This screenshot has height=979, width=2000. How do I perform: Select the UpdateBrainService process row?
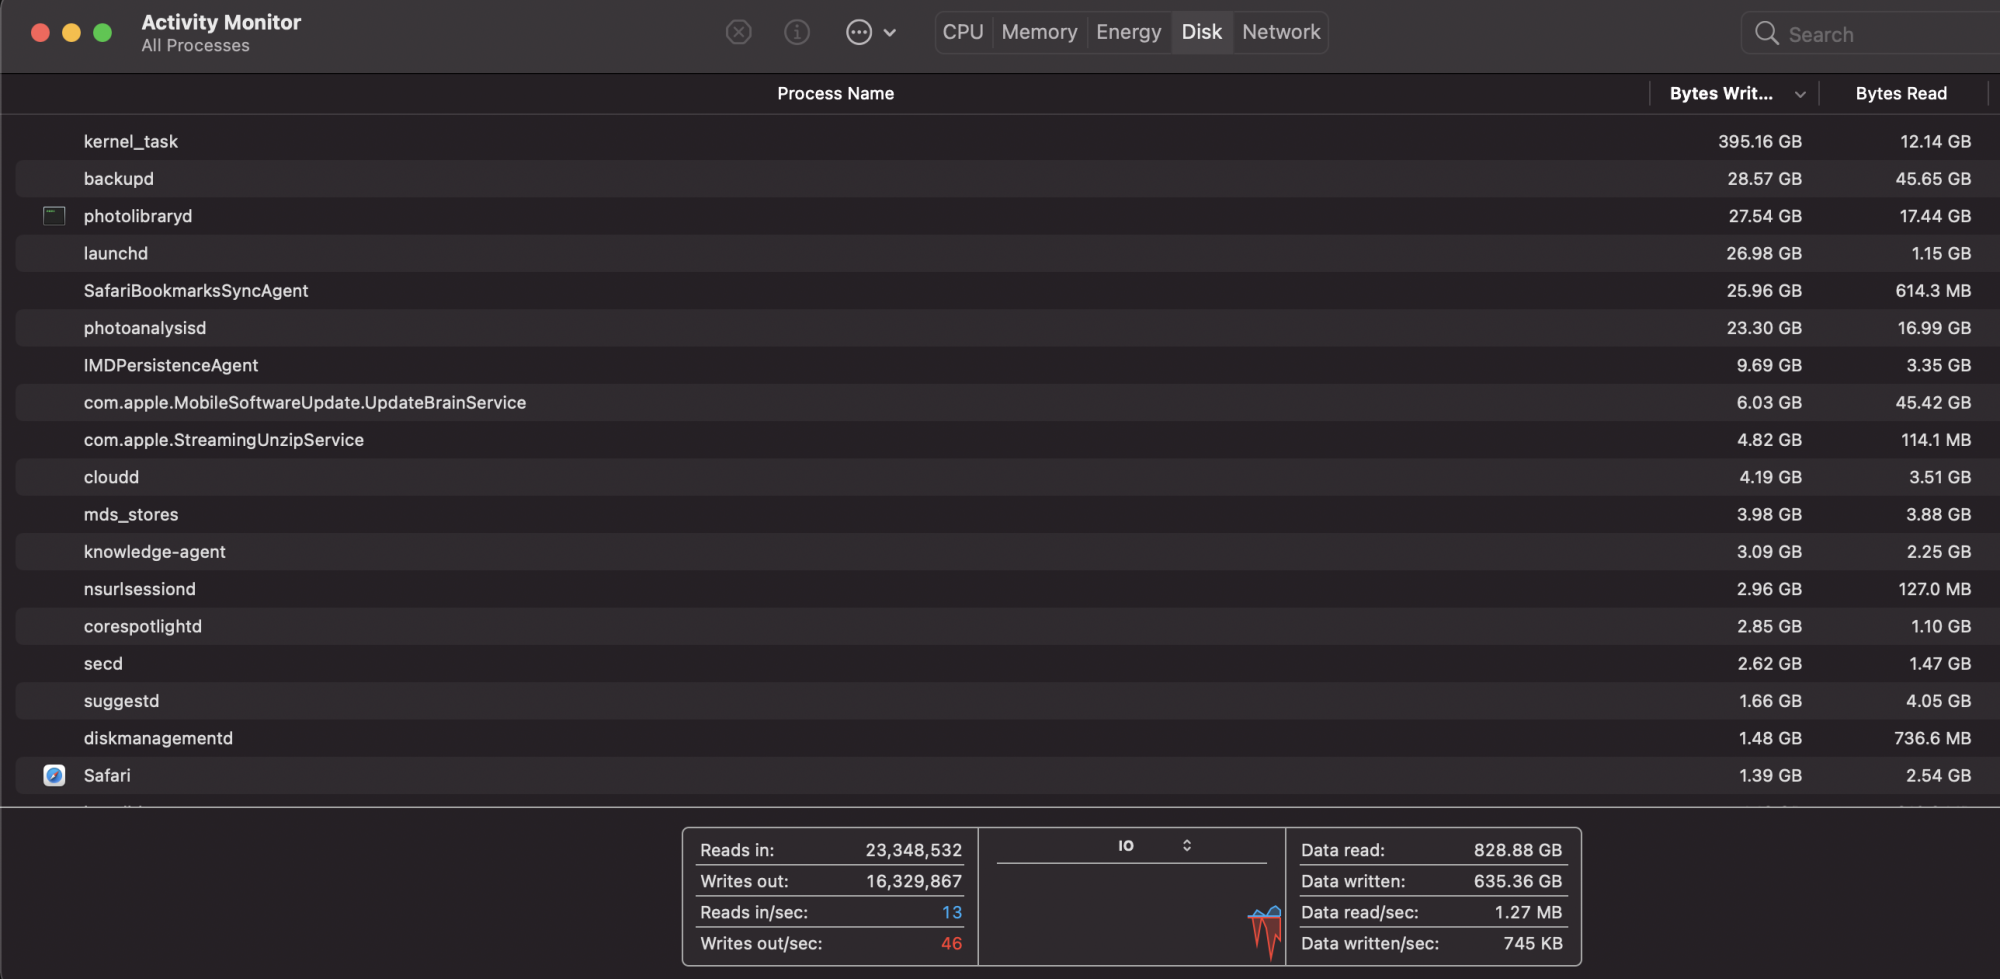pyautogui.click(x=1000, y=403)
